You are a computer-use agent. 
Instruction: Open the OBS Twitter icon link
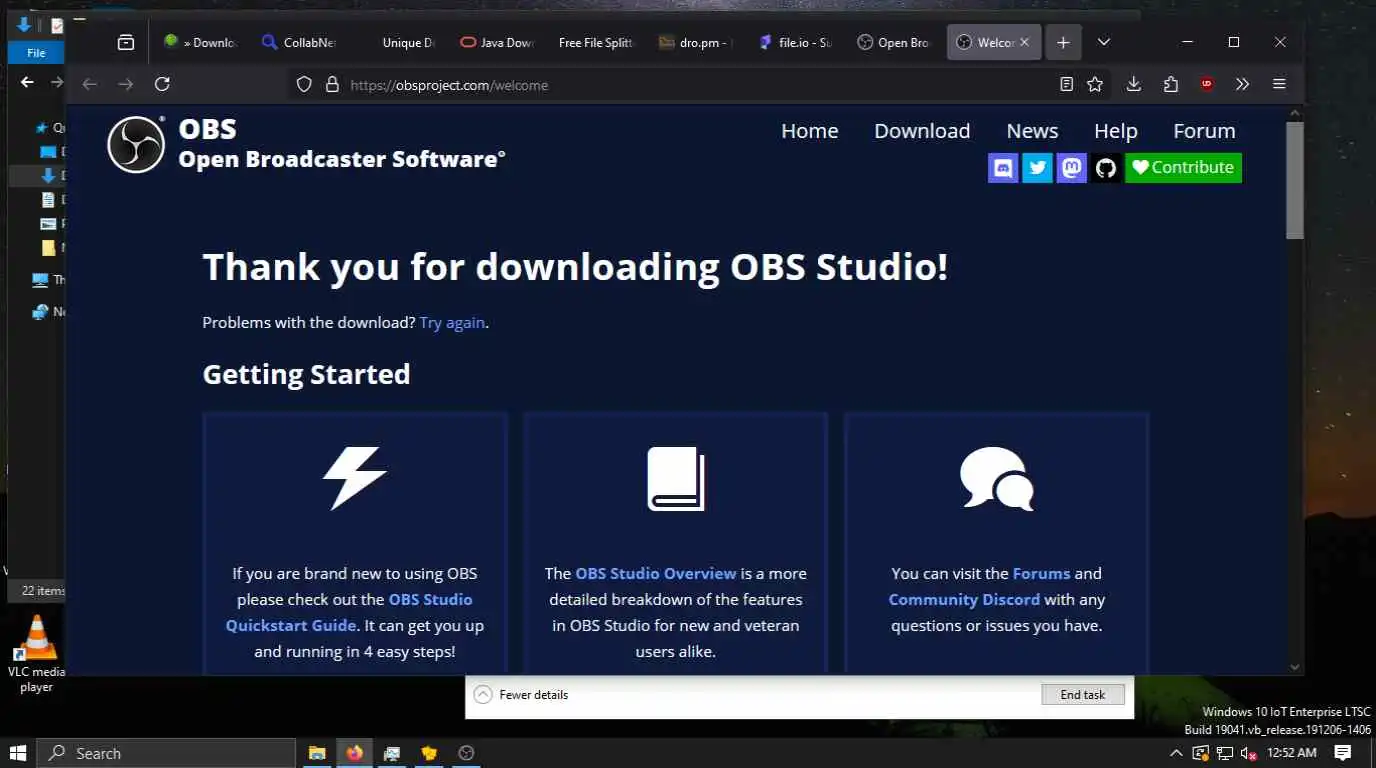(1037, 168)
